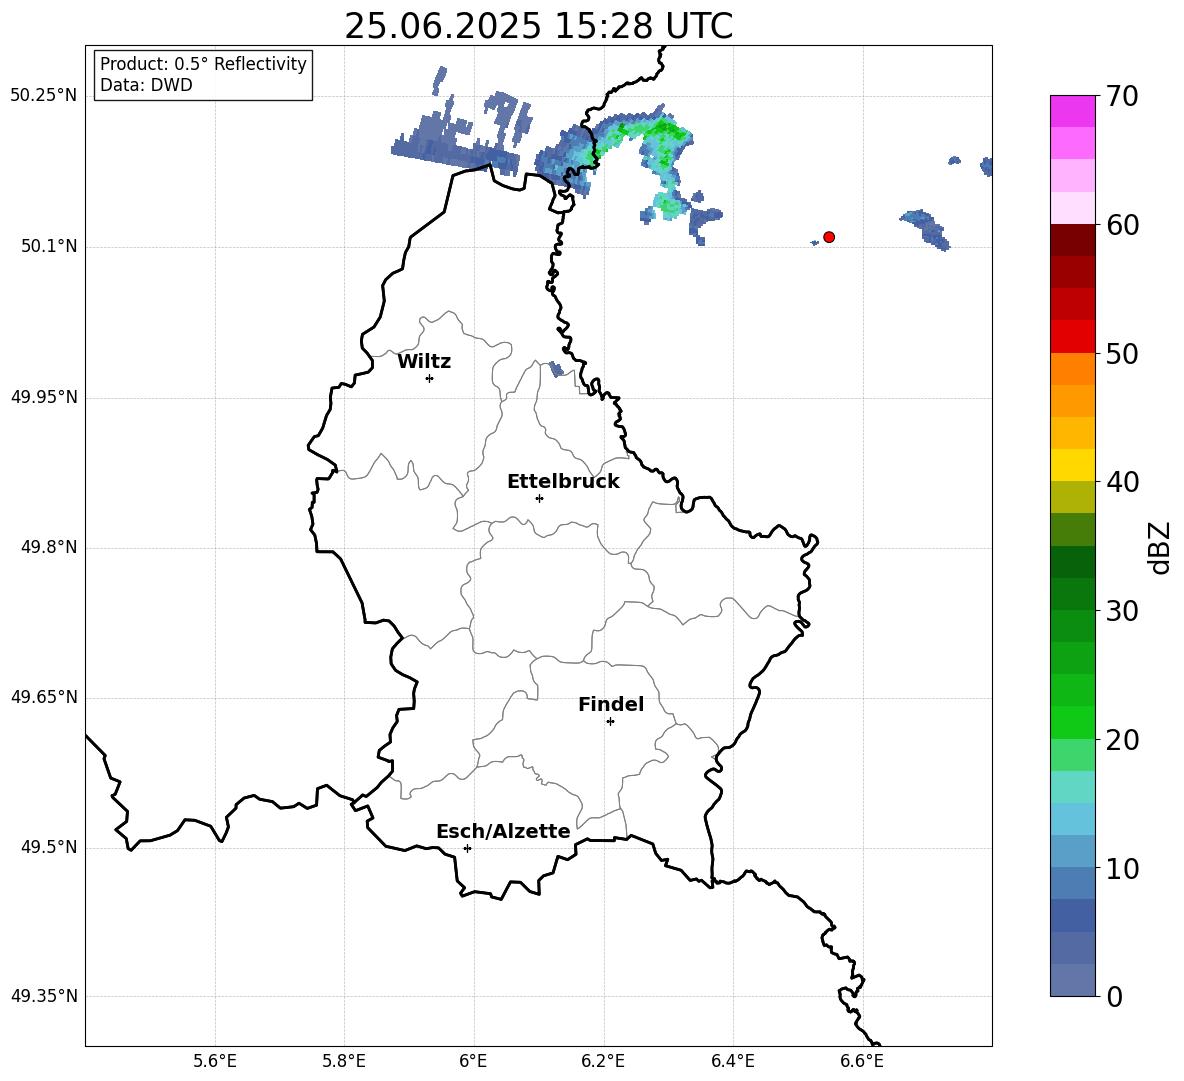
Task: Click the 49.5°N latitude label
Action: click(49, 847)
